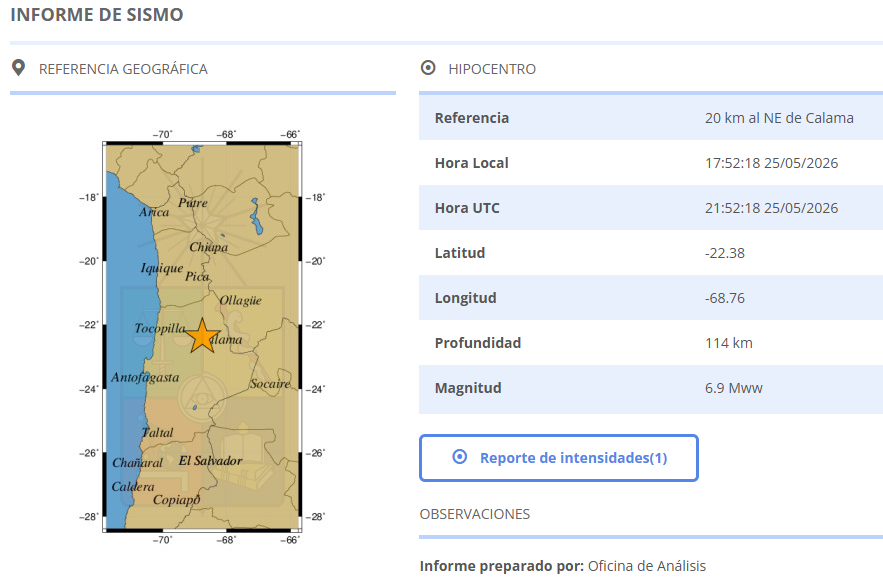Click the orange epicenter star on the map
The height and width of the screenshot is (579, 883).
point(202,336)
